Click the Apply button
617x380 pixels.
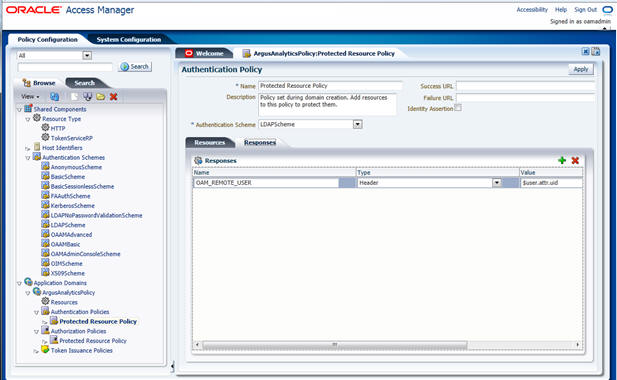581,69
